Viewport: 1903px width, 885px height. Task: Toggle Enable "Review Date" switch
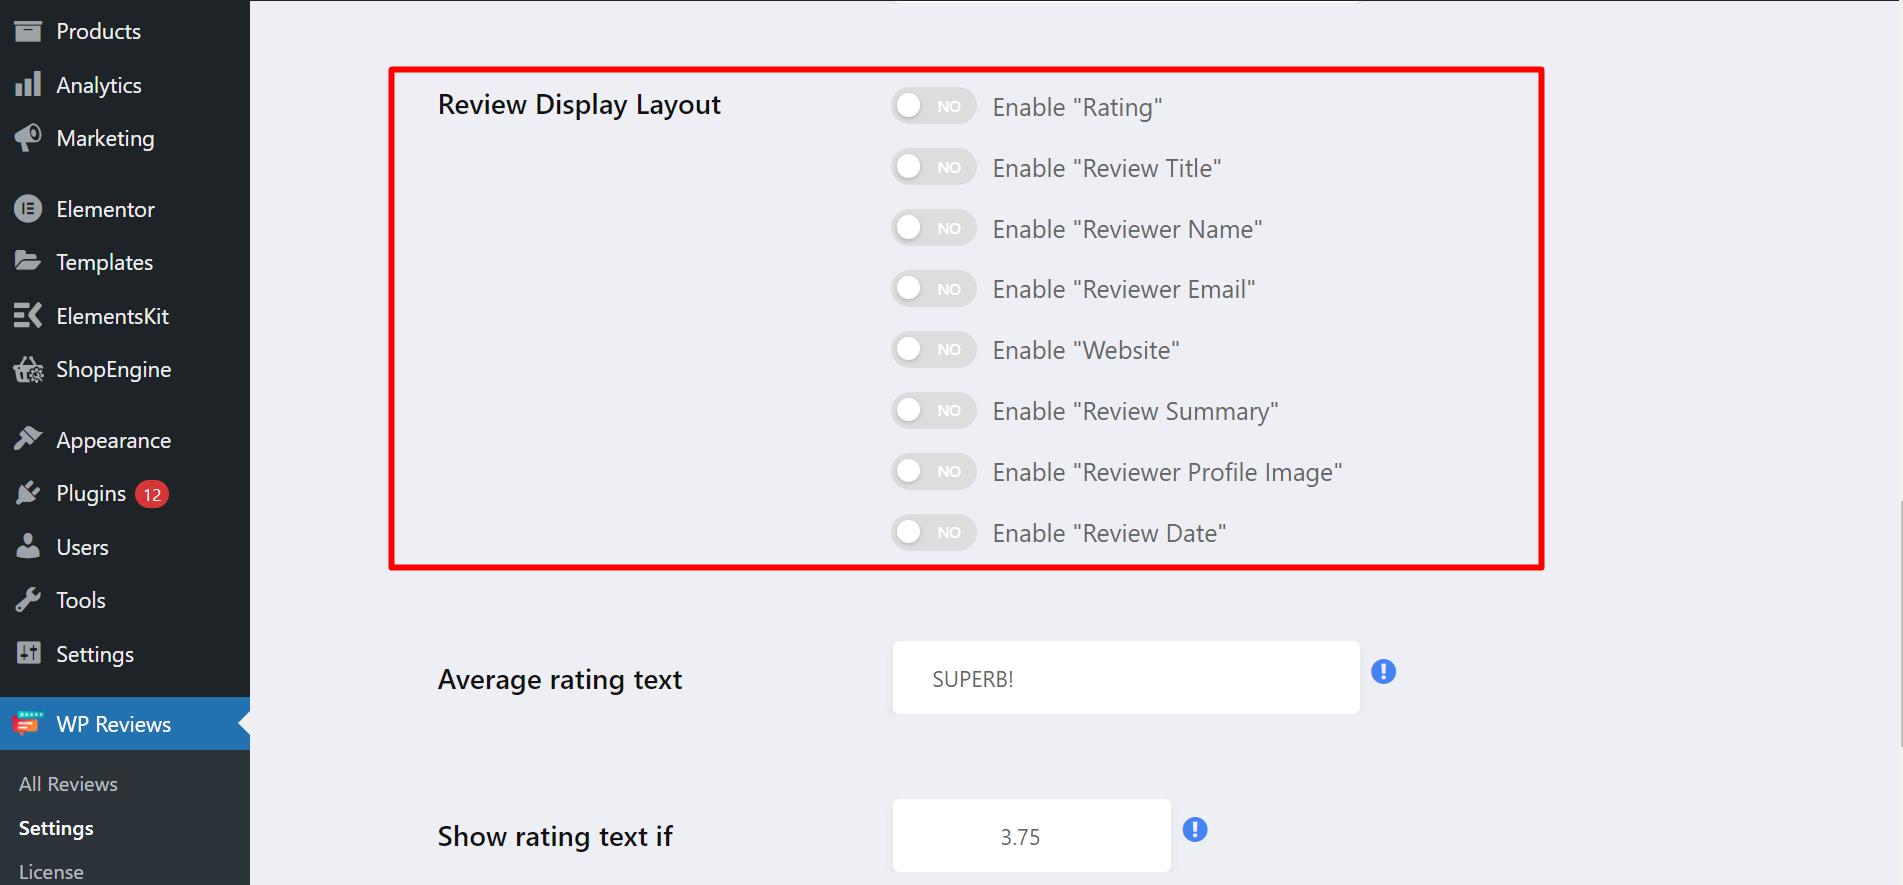tap(934, 532)
